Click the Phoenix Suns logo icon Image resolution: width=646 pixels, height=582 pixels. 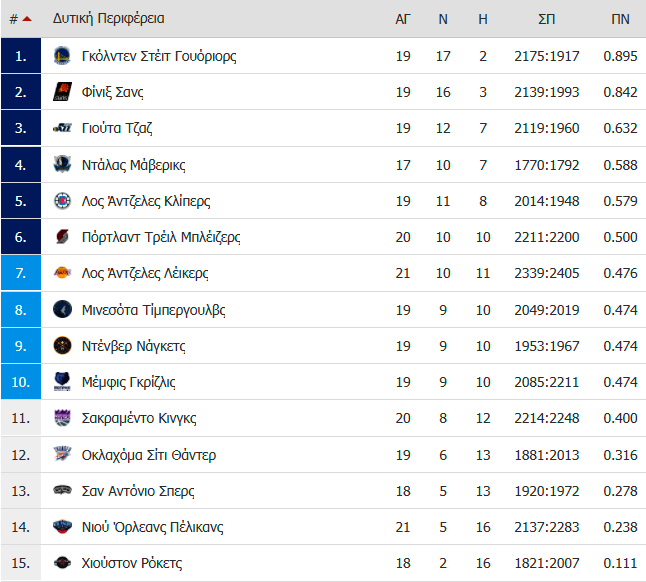(x=62, y=92)
